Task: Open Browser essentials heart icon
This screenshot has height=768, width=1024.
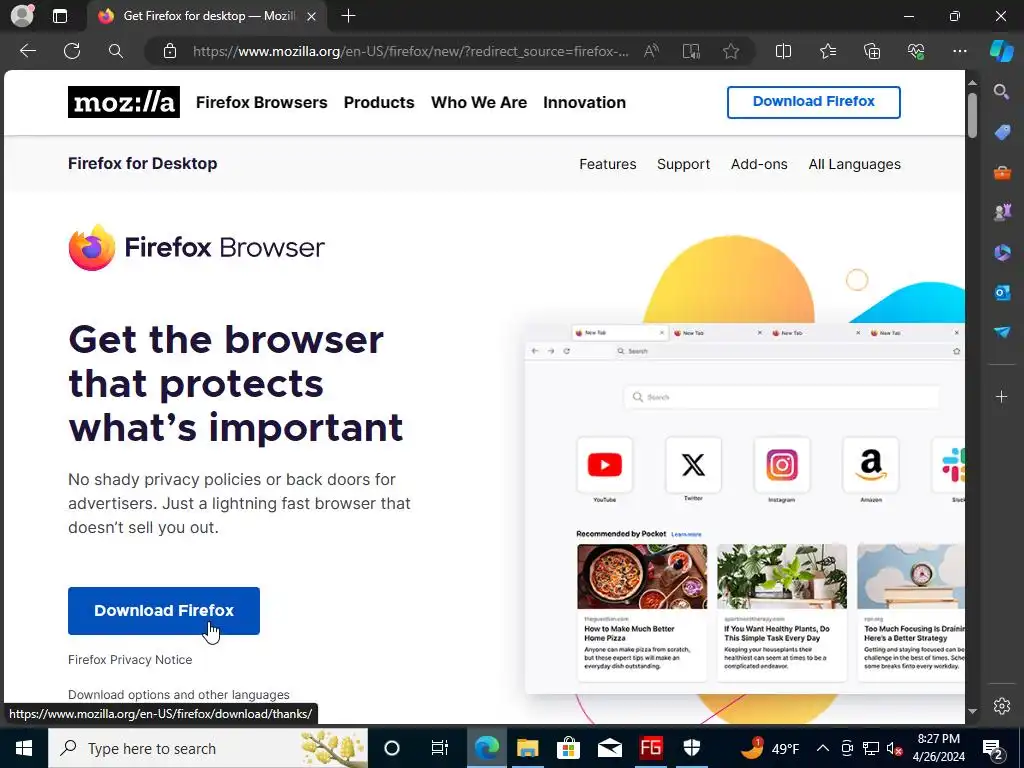Action: point(916,51)
